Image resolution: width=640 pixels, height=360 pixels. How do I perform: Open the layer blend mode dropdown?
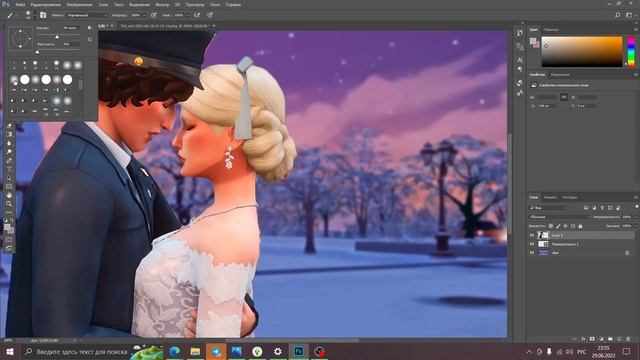[x=560, y=217]
